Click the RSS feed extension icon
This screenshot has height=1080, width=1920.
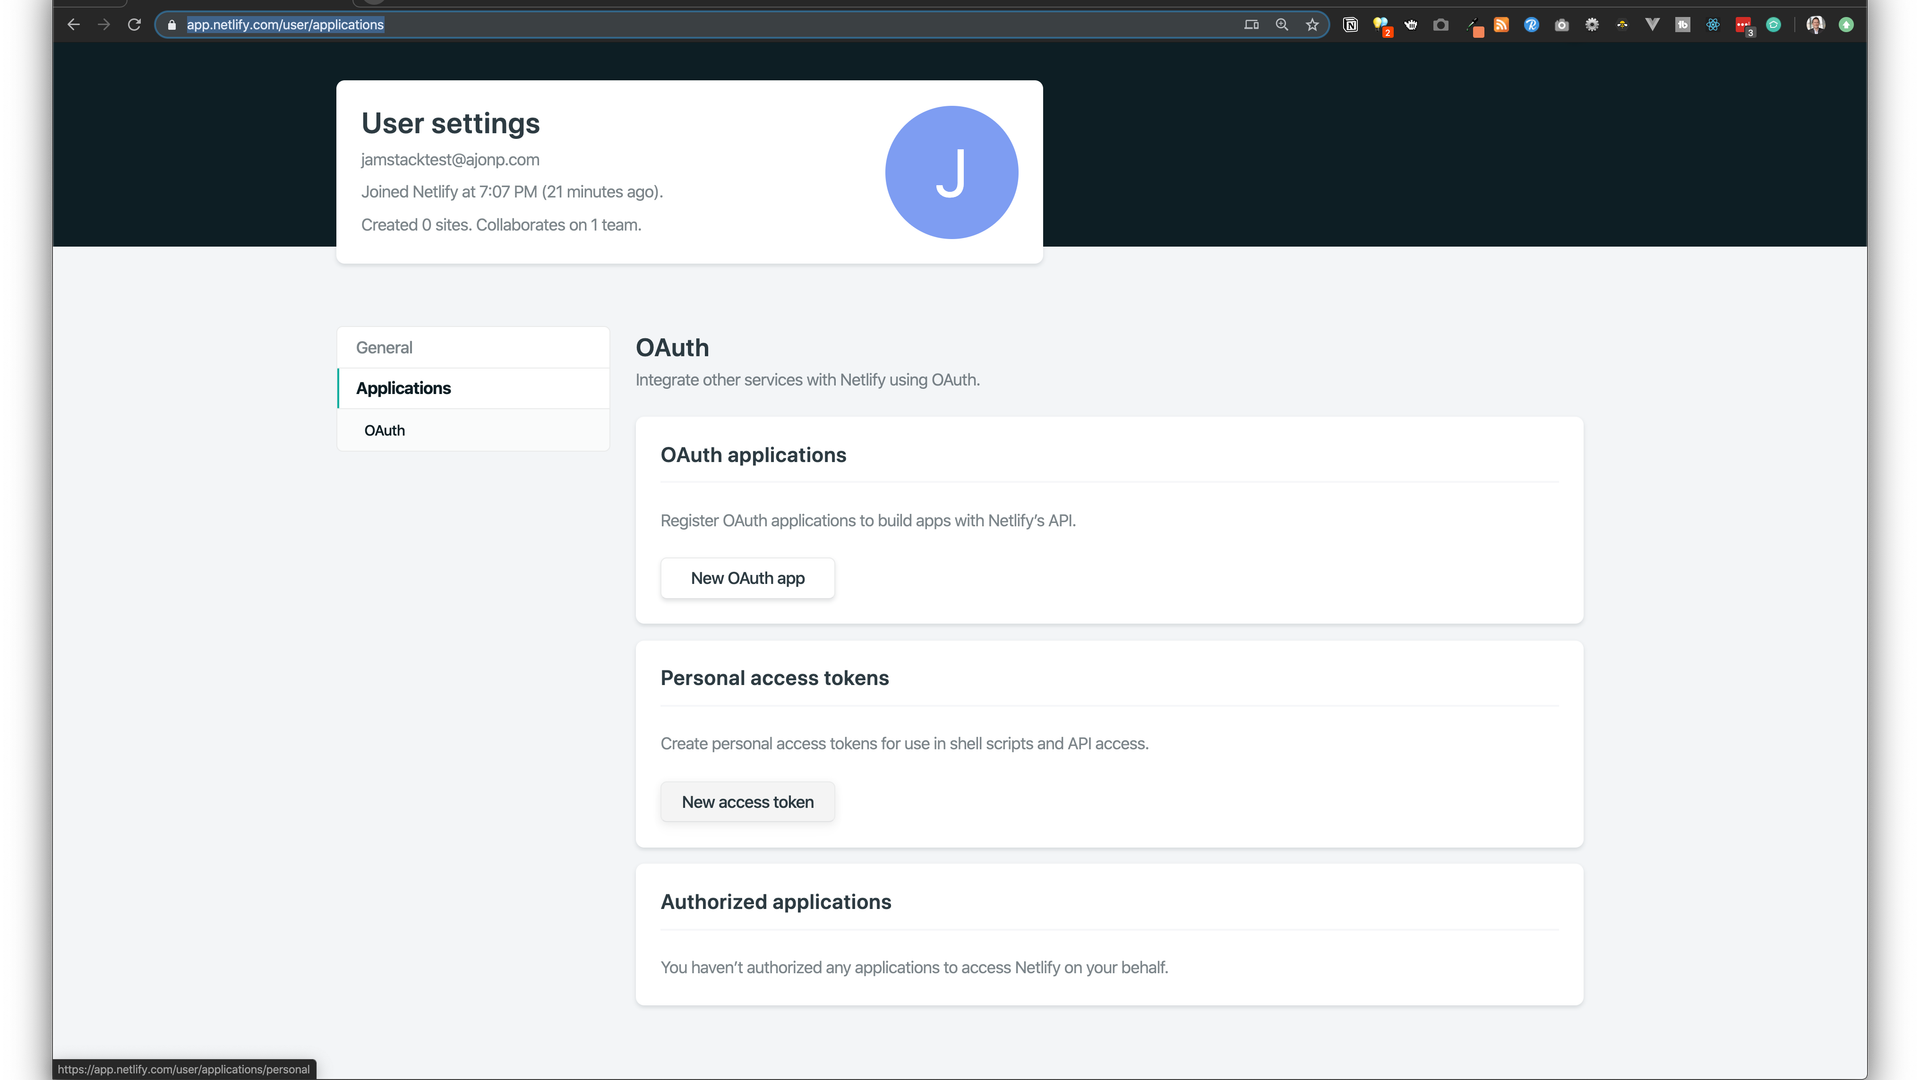coord(1501,25)
